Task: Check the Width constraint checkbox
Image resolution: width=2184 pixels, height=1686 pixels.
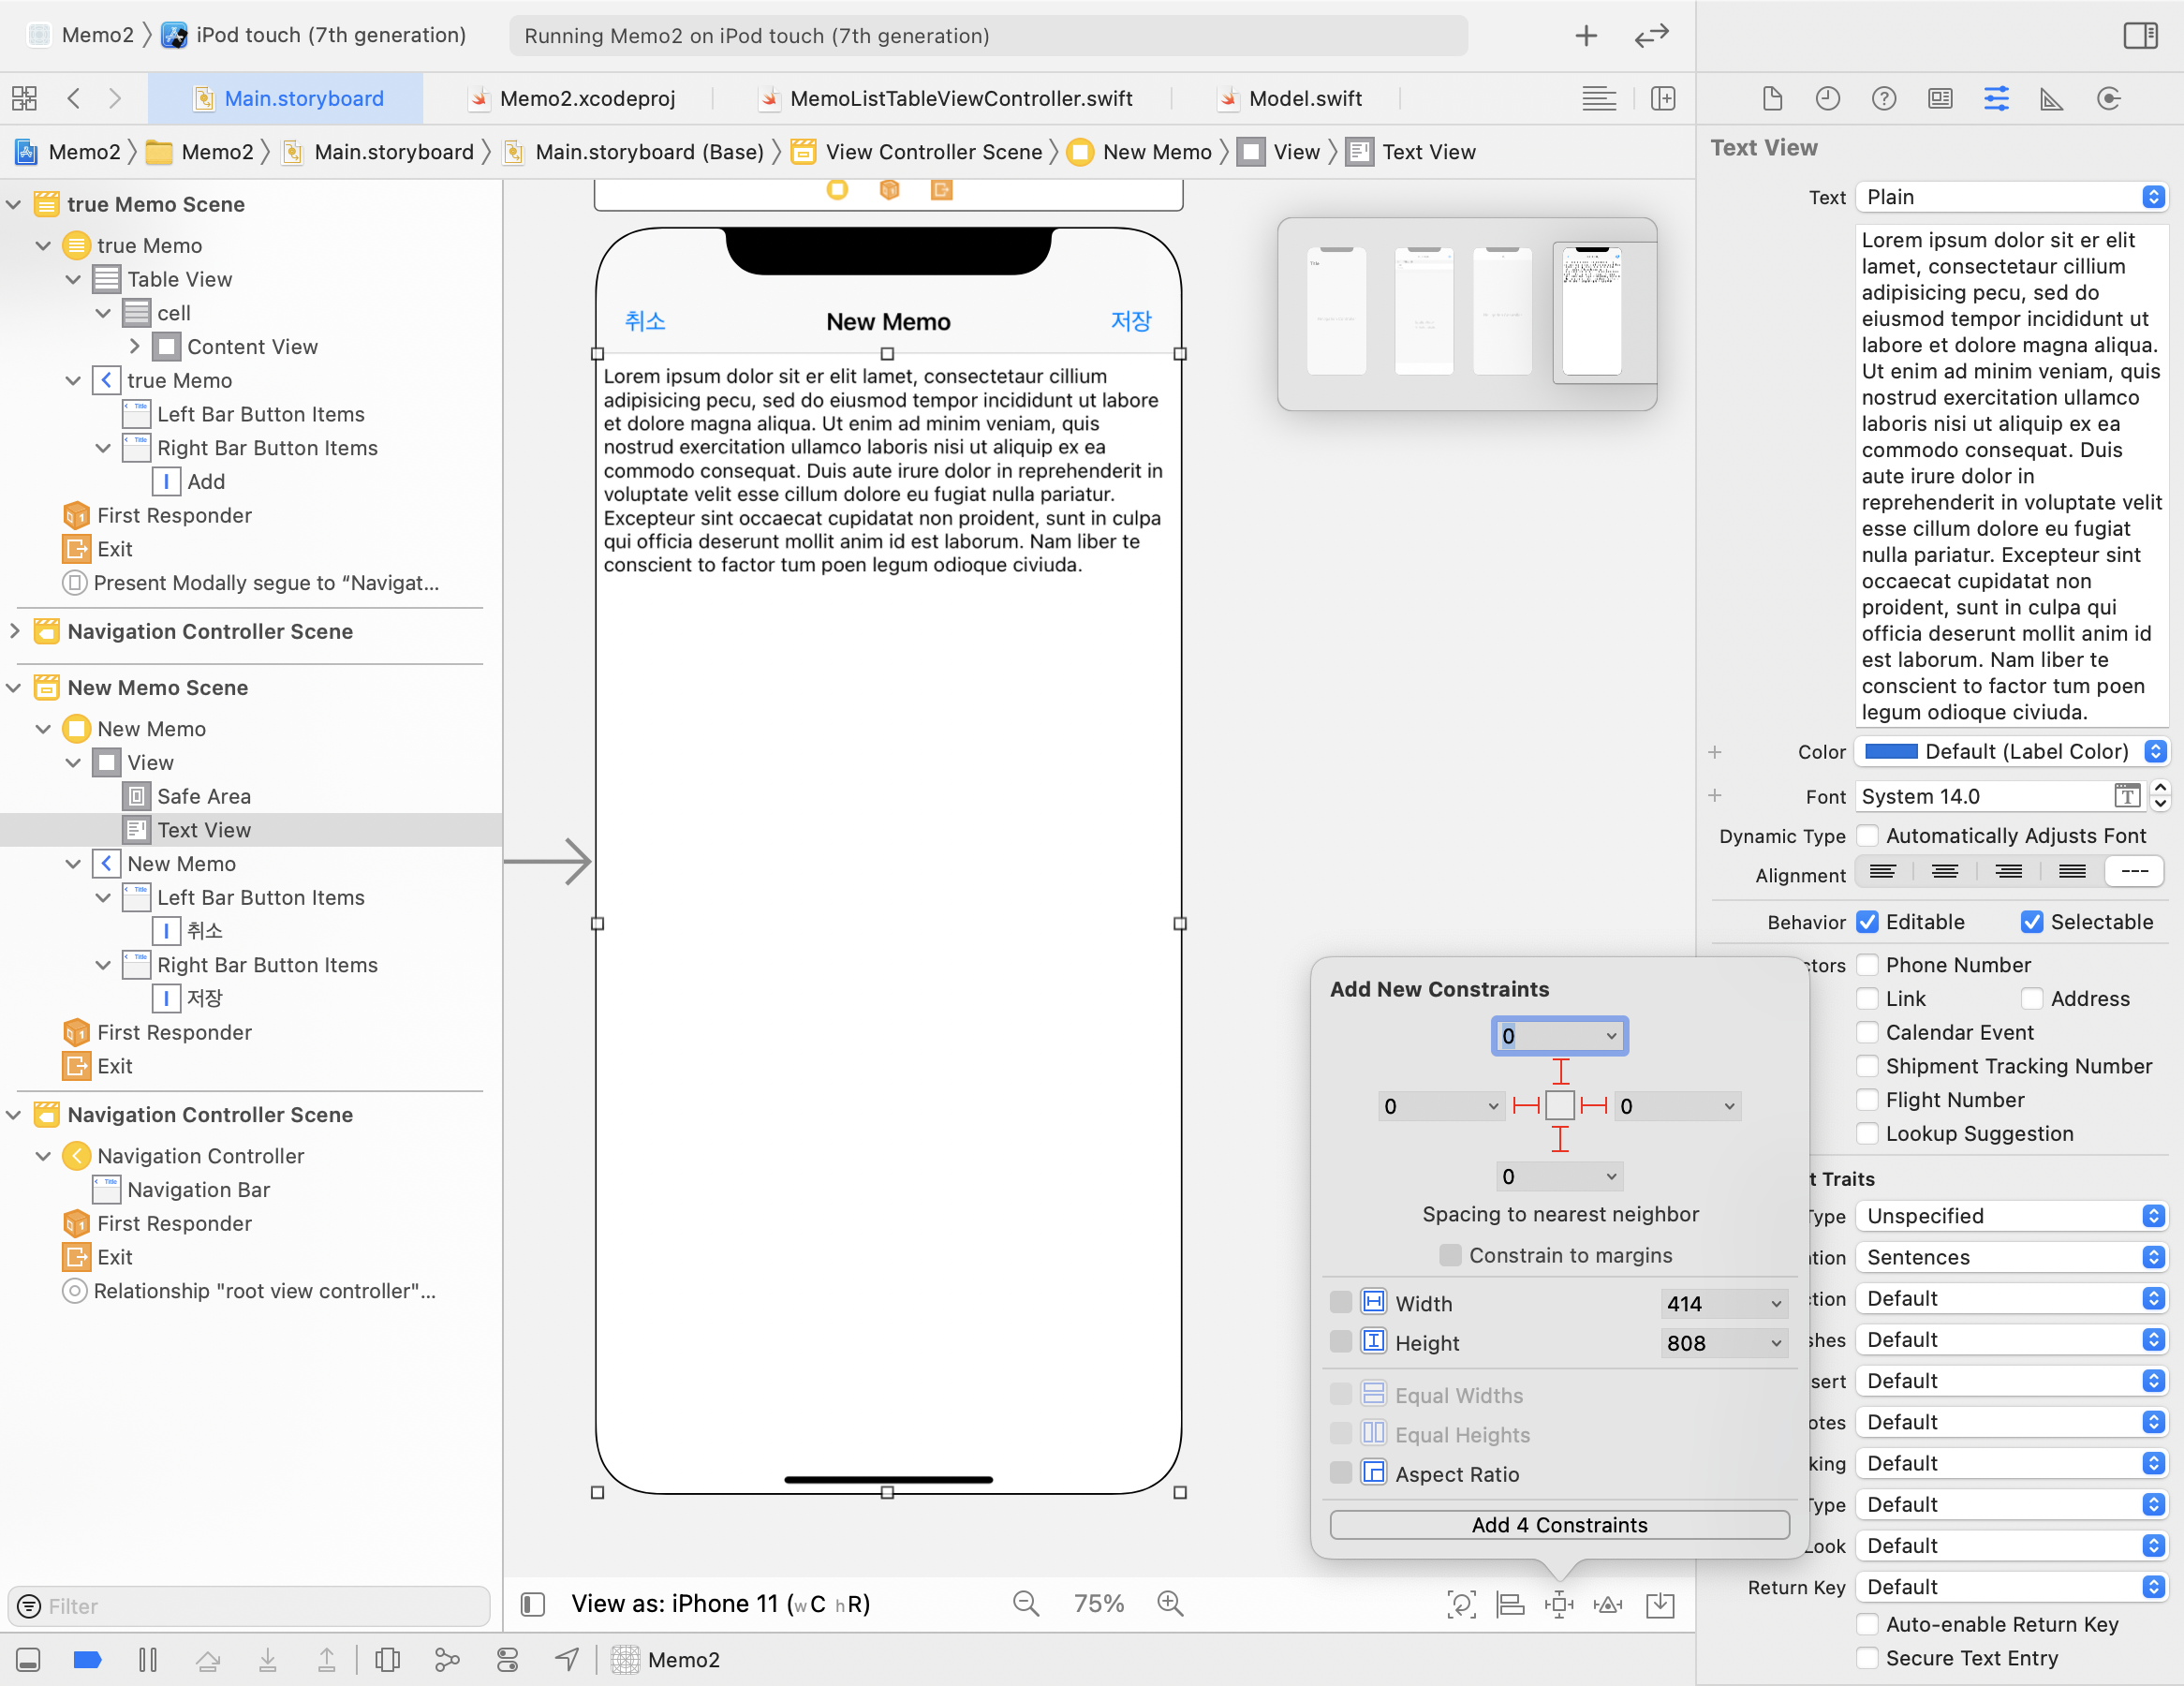Action: pos(1341,1302)
